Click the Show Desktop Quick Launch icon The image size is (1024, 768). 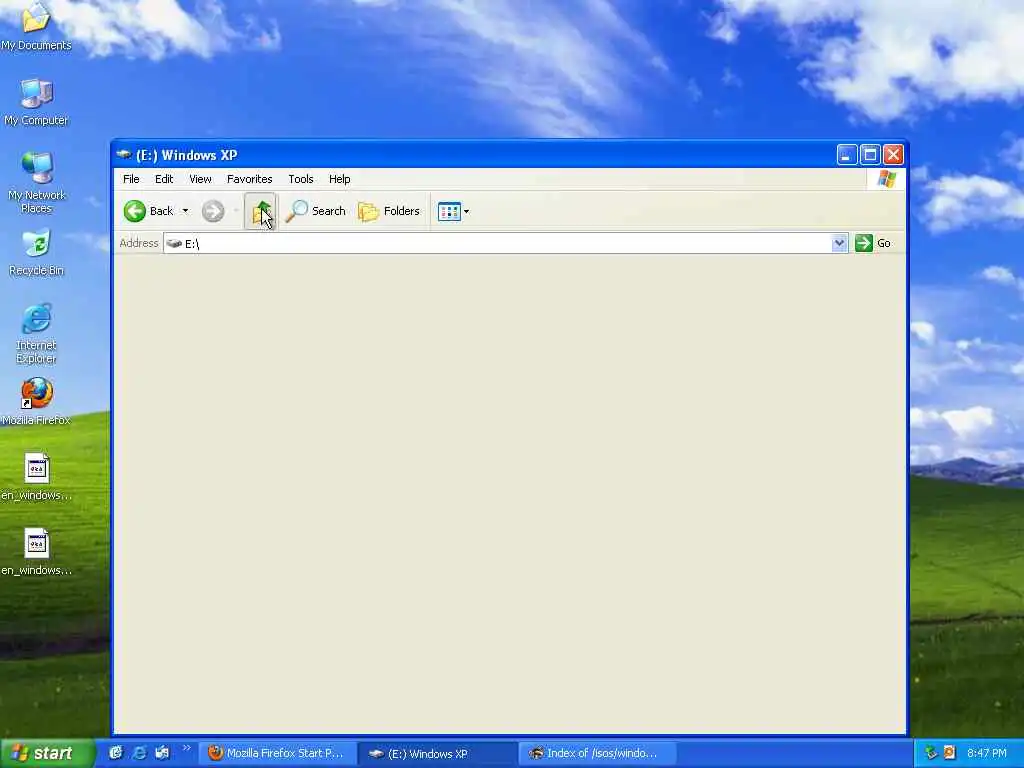pyautogui.click(x=162, y=753)
